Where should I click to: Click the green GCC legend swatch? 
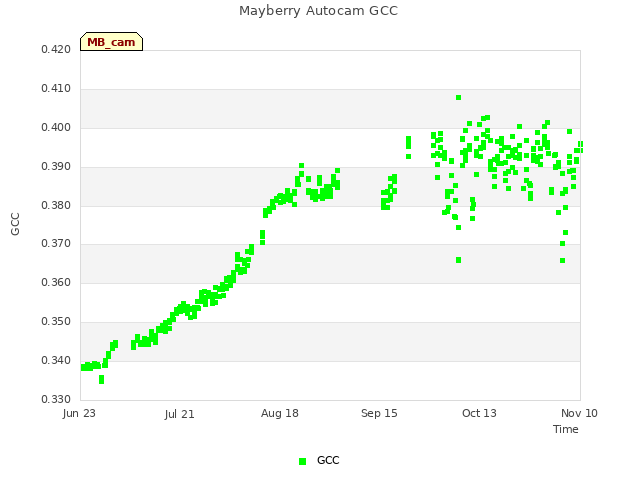[x=302, y=461]
